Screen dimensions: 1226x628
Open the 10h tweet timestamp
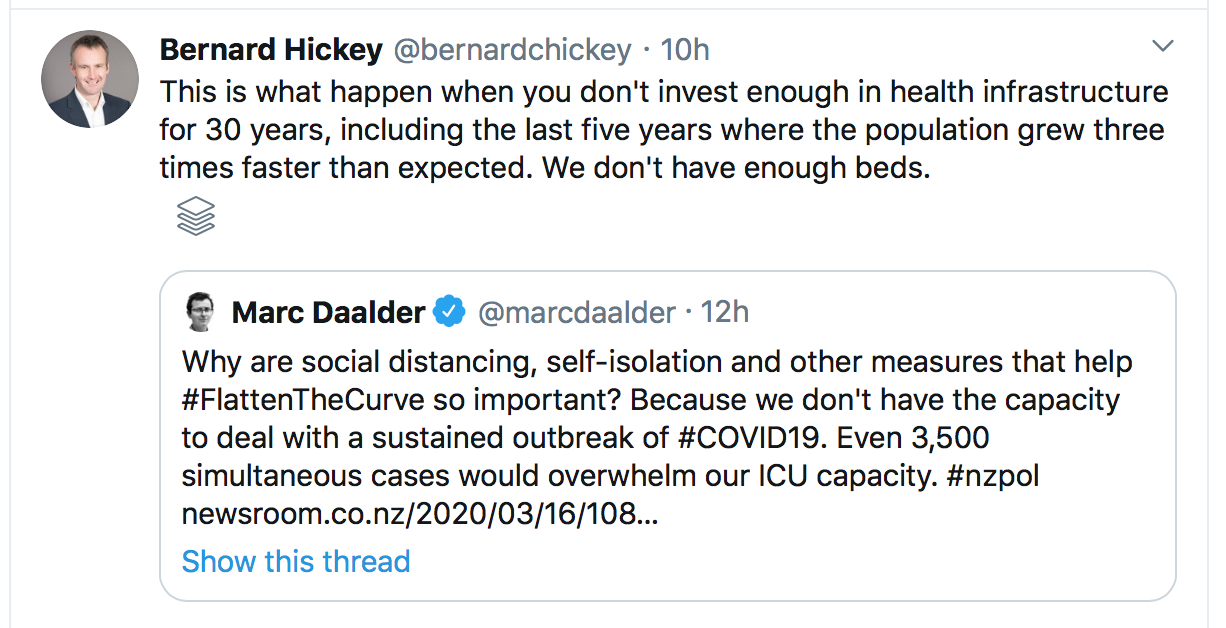686,49
